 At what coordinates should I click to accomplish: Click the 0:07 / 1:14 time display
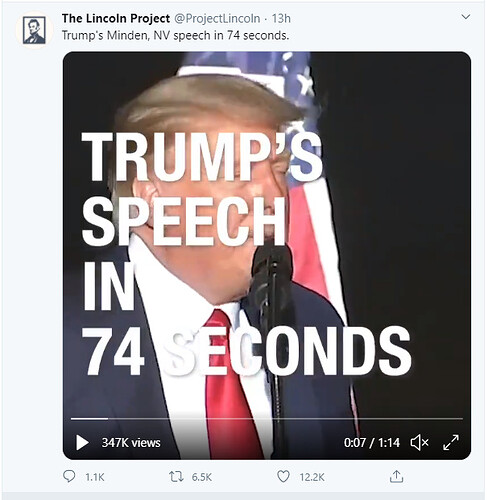pyautogui.click(x=372, y=443)
